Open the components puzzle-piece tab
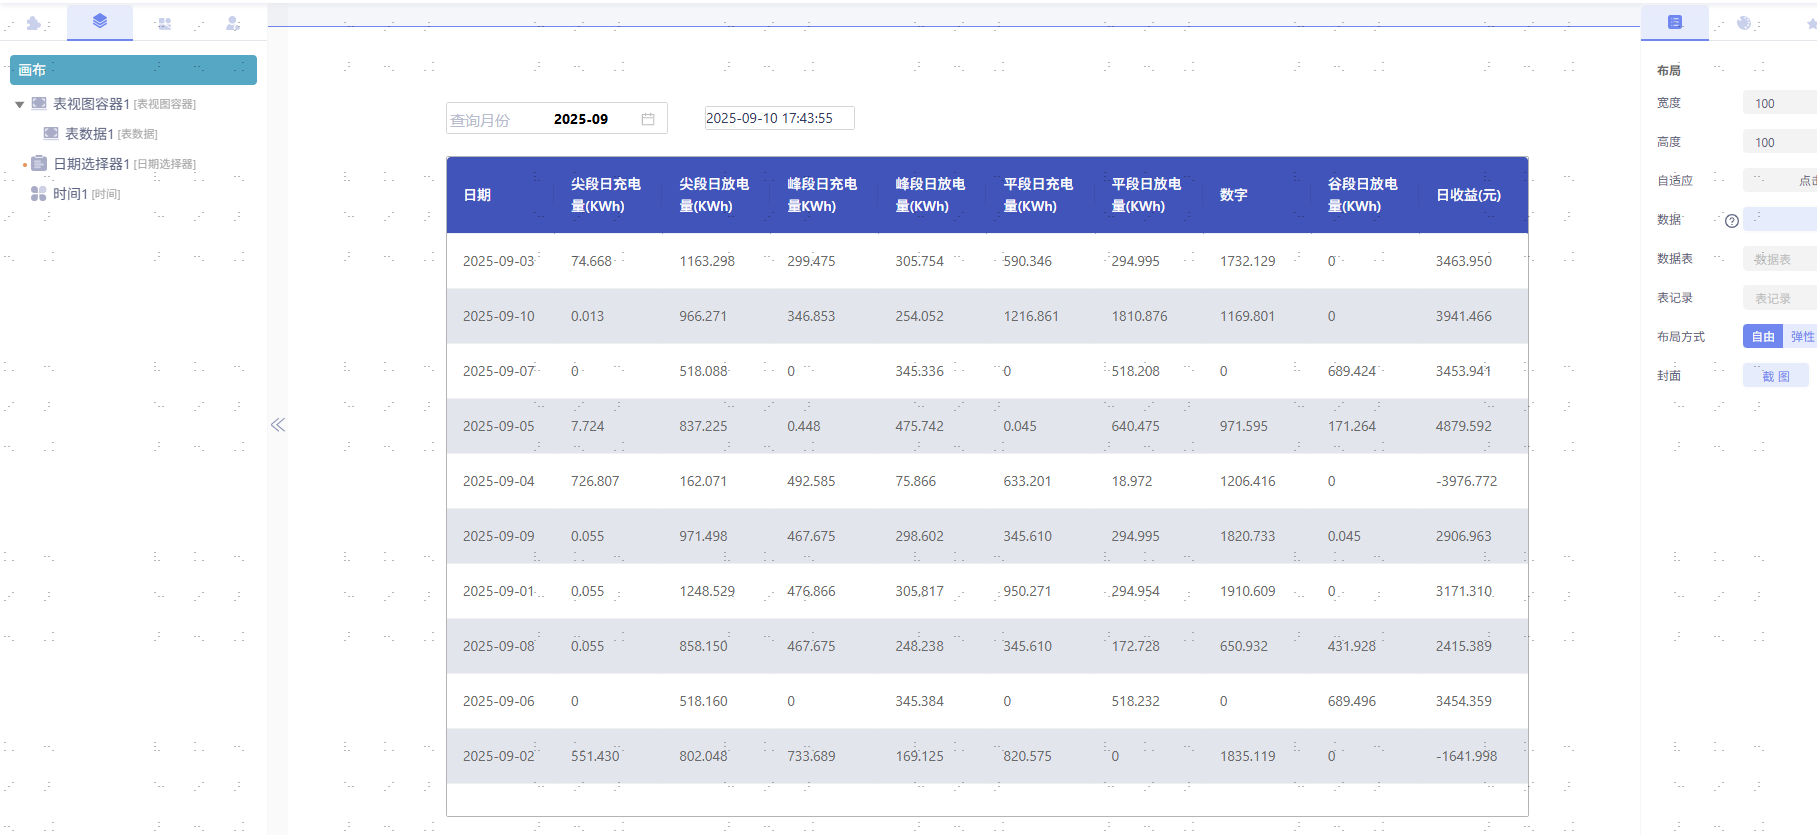 [x=33, y=23]
